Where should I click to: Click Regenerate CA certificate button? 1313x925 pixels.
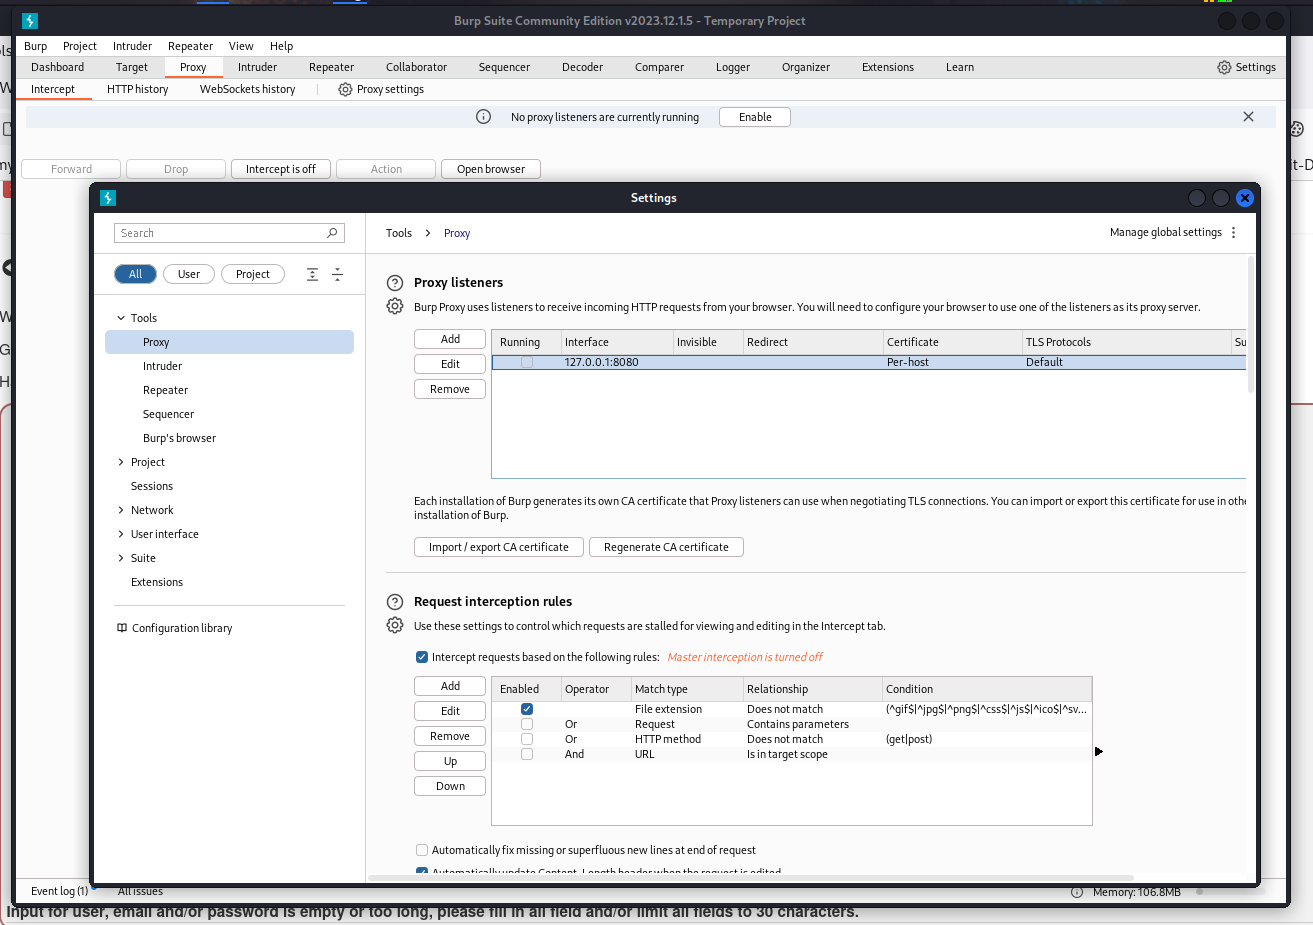coord(666,547)
